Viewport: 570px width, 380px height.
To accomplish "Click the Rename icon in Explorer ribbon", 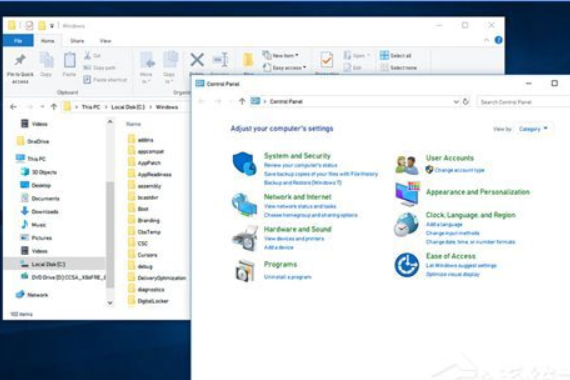I will coord(221,59).
